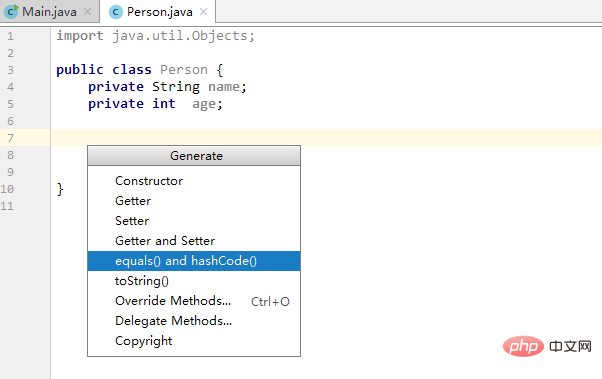Screen dimensions: 602x379
Task: Close the Person.java tab
Action: [x=203, y=12]
